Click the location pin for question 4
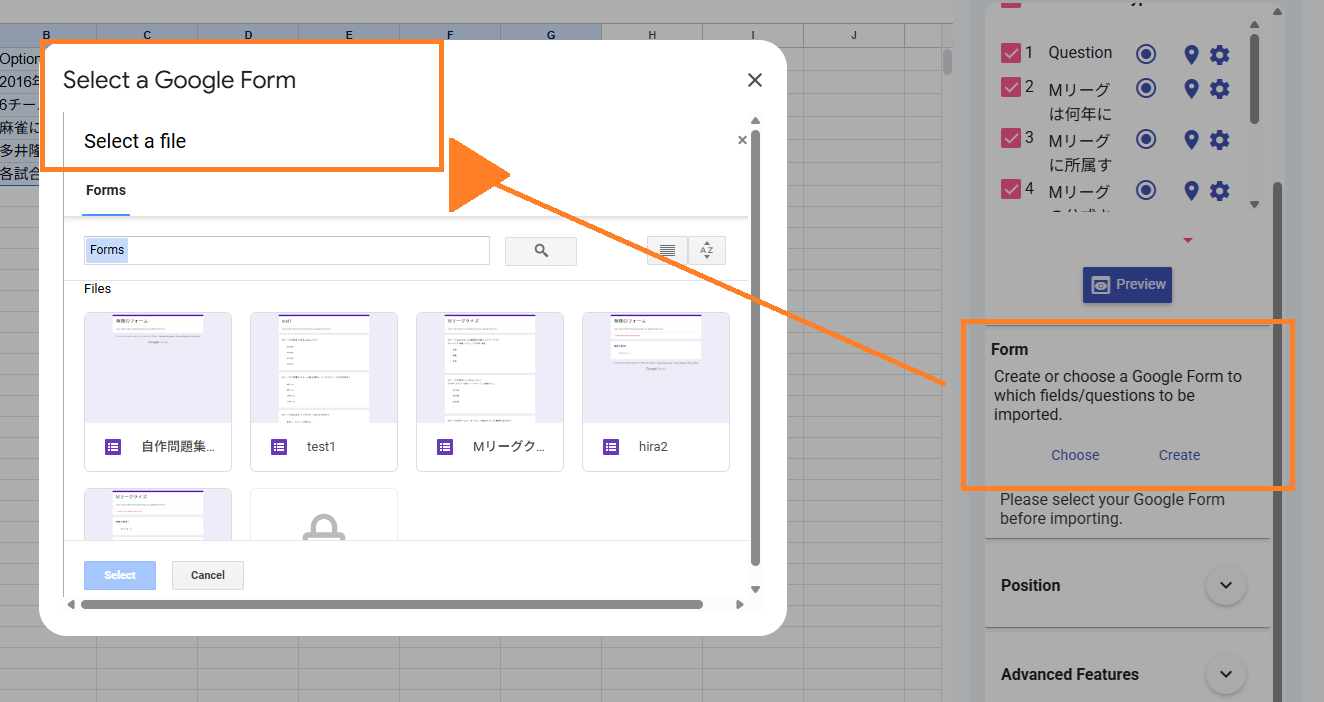Image resolution: width=1324 pixels, height=702 pixels. (x=1191, y=190)
